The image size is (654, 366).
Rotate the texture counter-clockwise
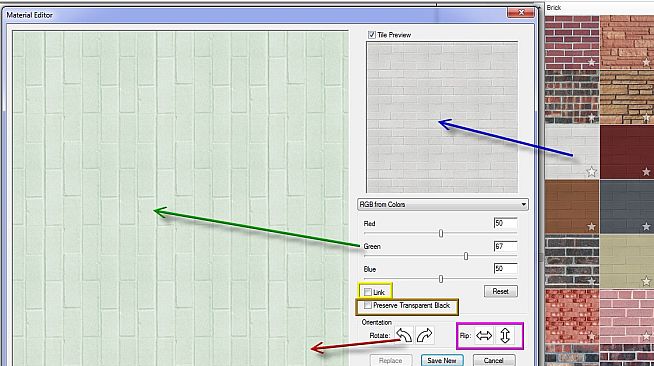[x=404, y=335]
